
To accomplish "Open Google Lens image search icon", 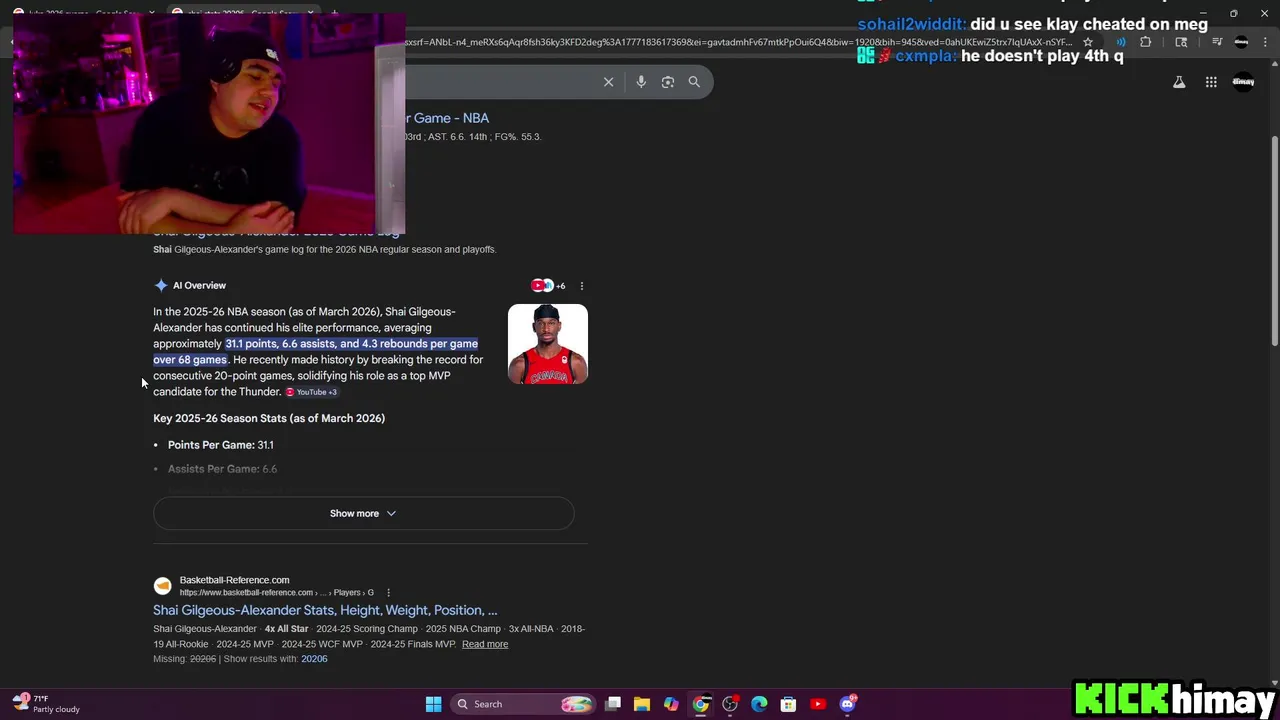I will point(668,82).
